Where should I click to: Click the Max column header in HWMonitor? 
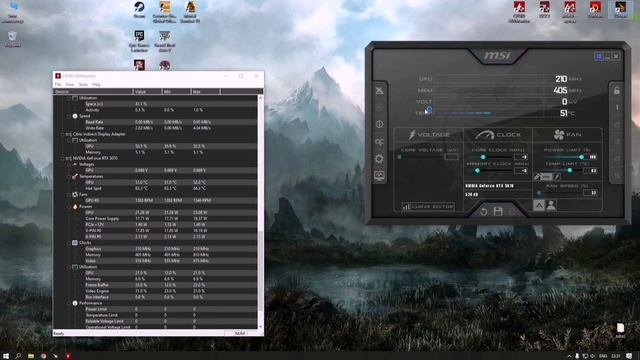click(206, 92)
